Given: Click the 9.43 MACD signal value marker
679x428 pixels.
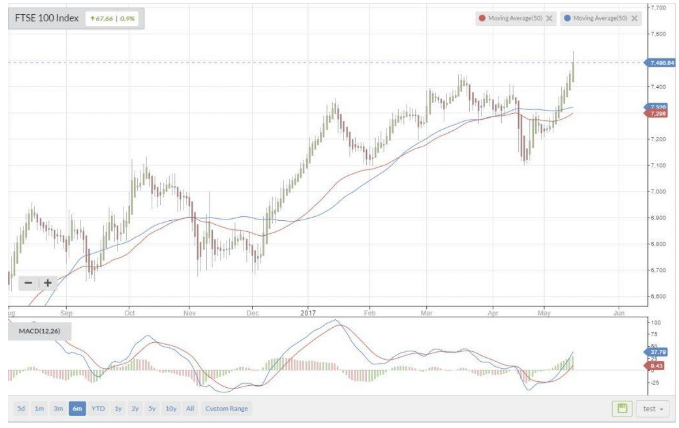Looking at the screenshot, I should tap(656, 366).
